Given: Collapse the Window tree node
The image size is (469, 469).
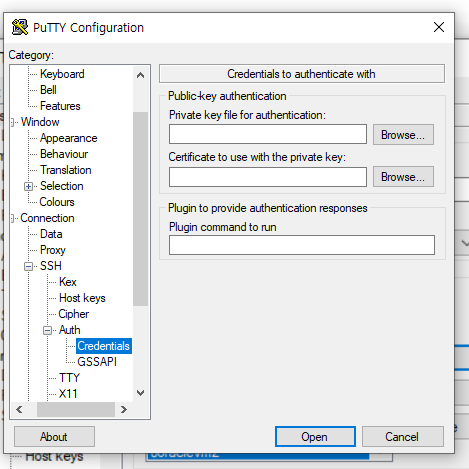Looking at the screenshot, I should click(13, 122).
